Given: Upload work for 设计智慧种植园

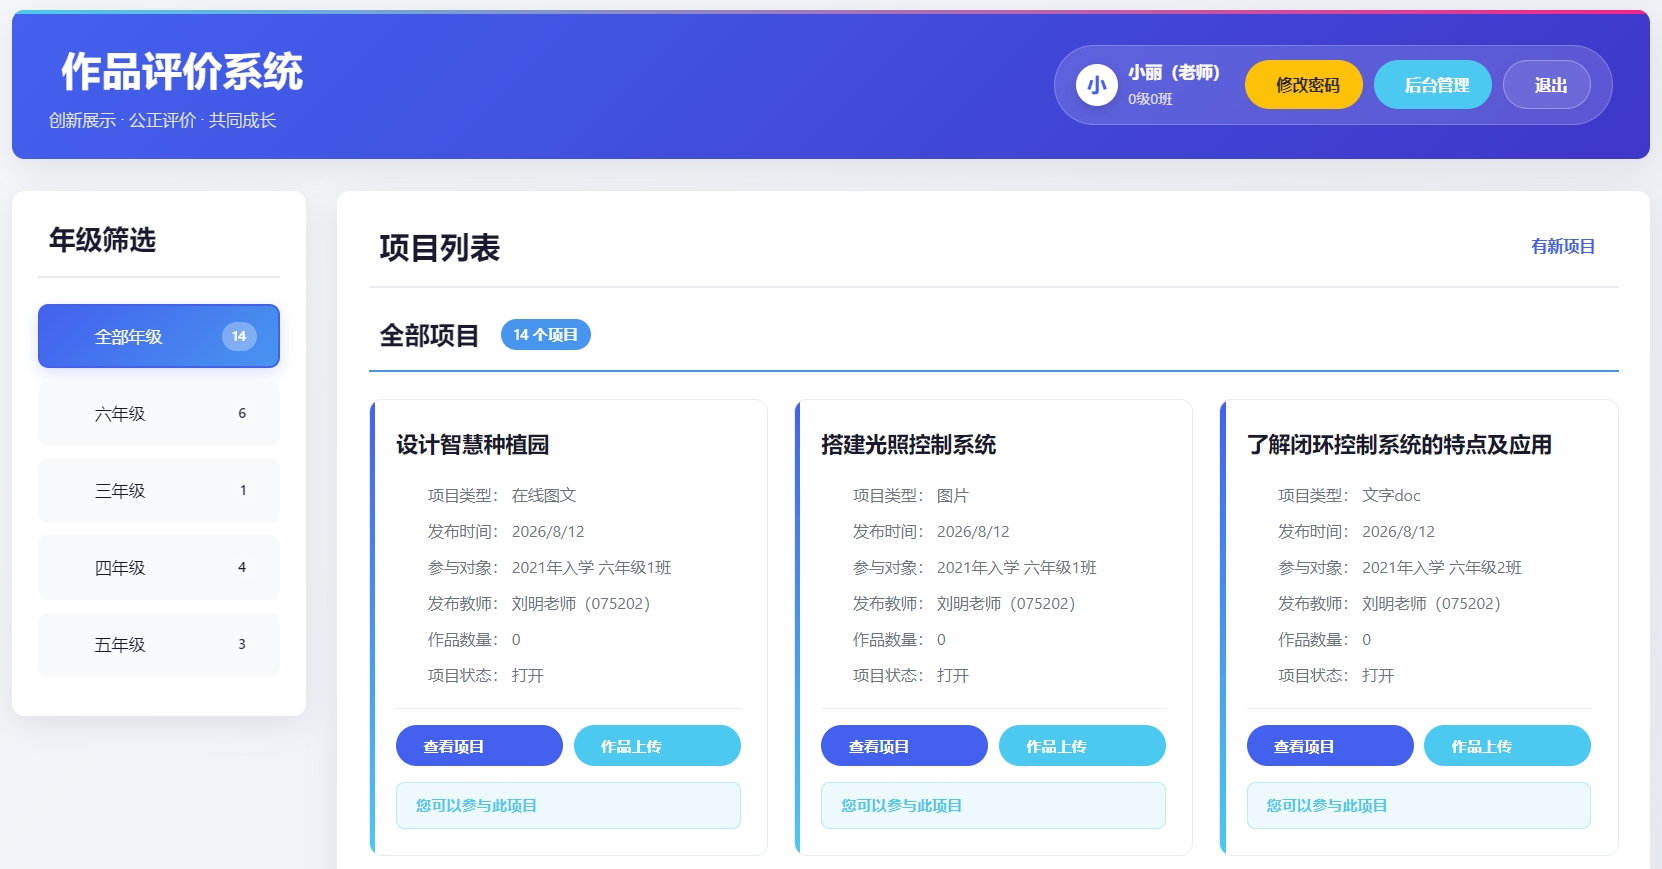Looking at the screenshot, I should coord(657,746).
